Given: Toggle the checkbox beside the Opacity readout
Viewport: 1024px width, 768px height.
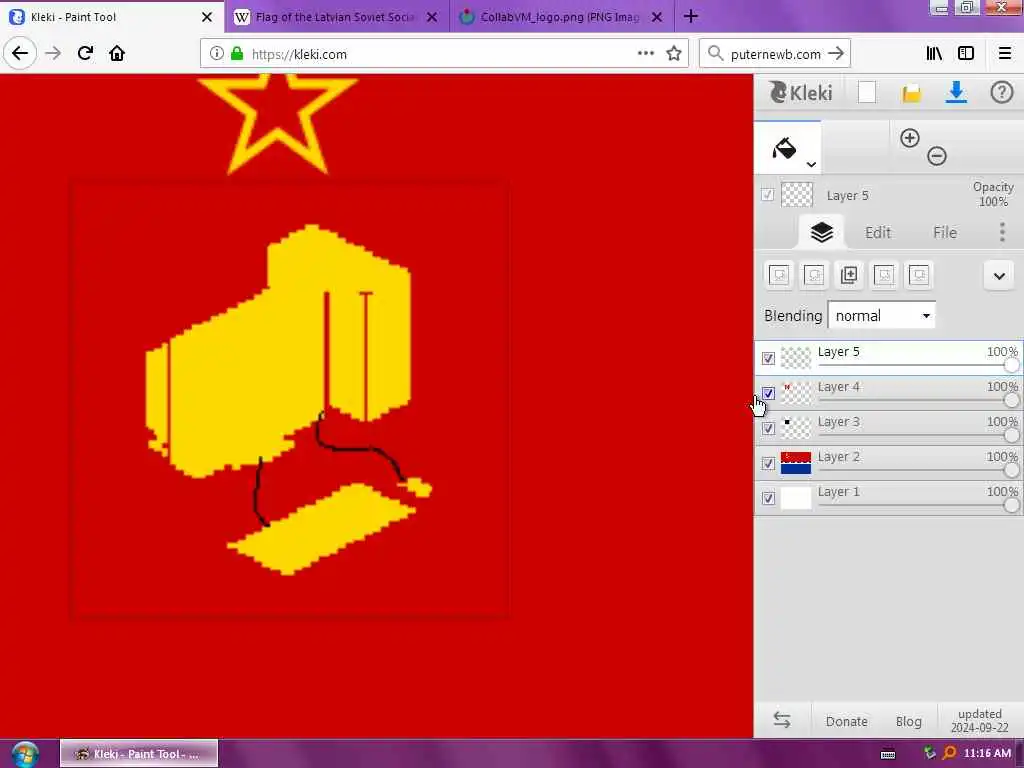Looking at the screenshot, I should 767,195.
